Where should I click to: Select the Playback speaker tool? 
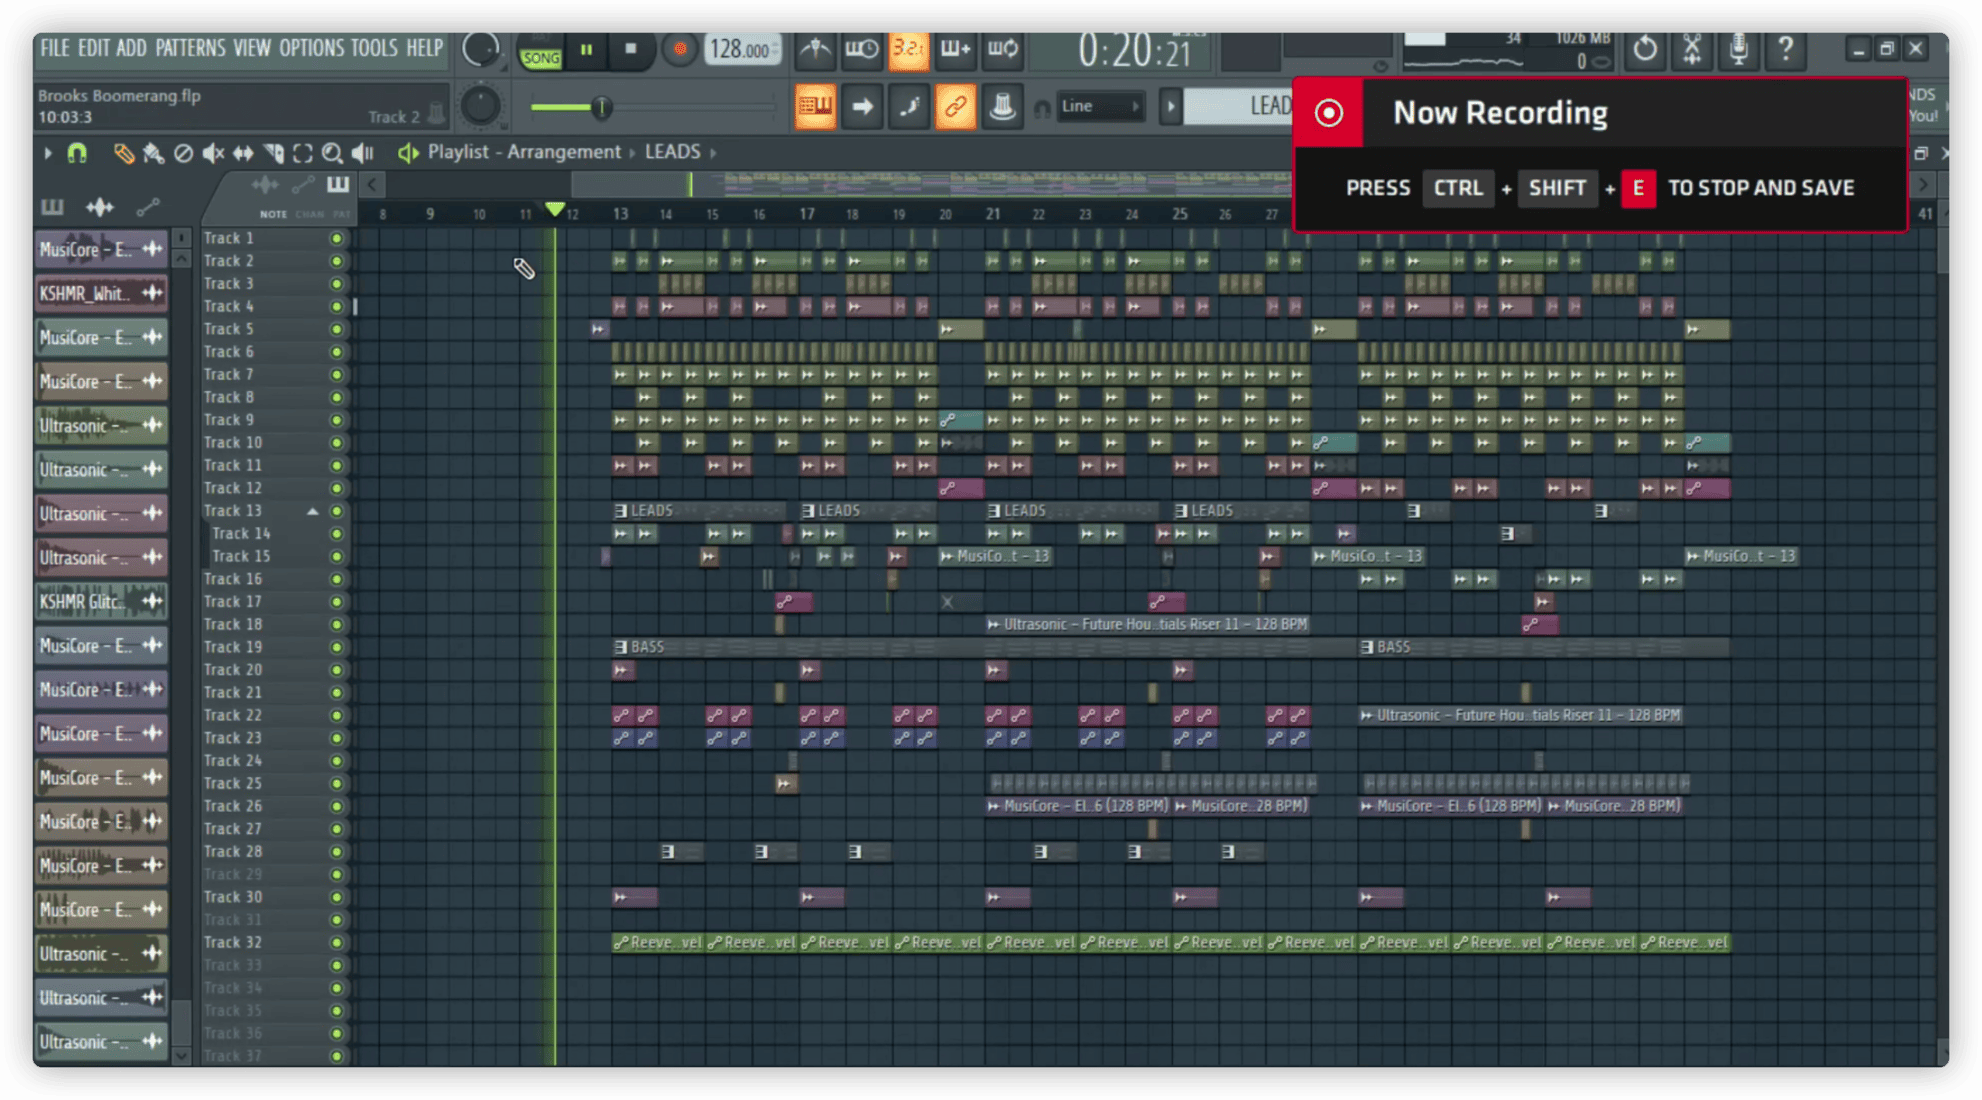362,153
